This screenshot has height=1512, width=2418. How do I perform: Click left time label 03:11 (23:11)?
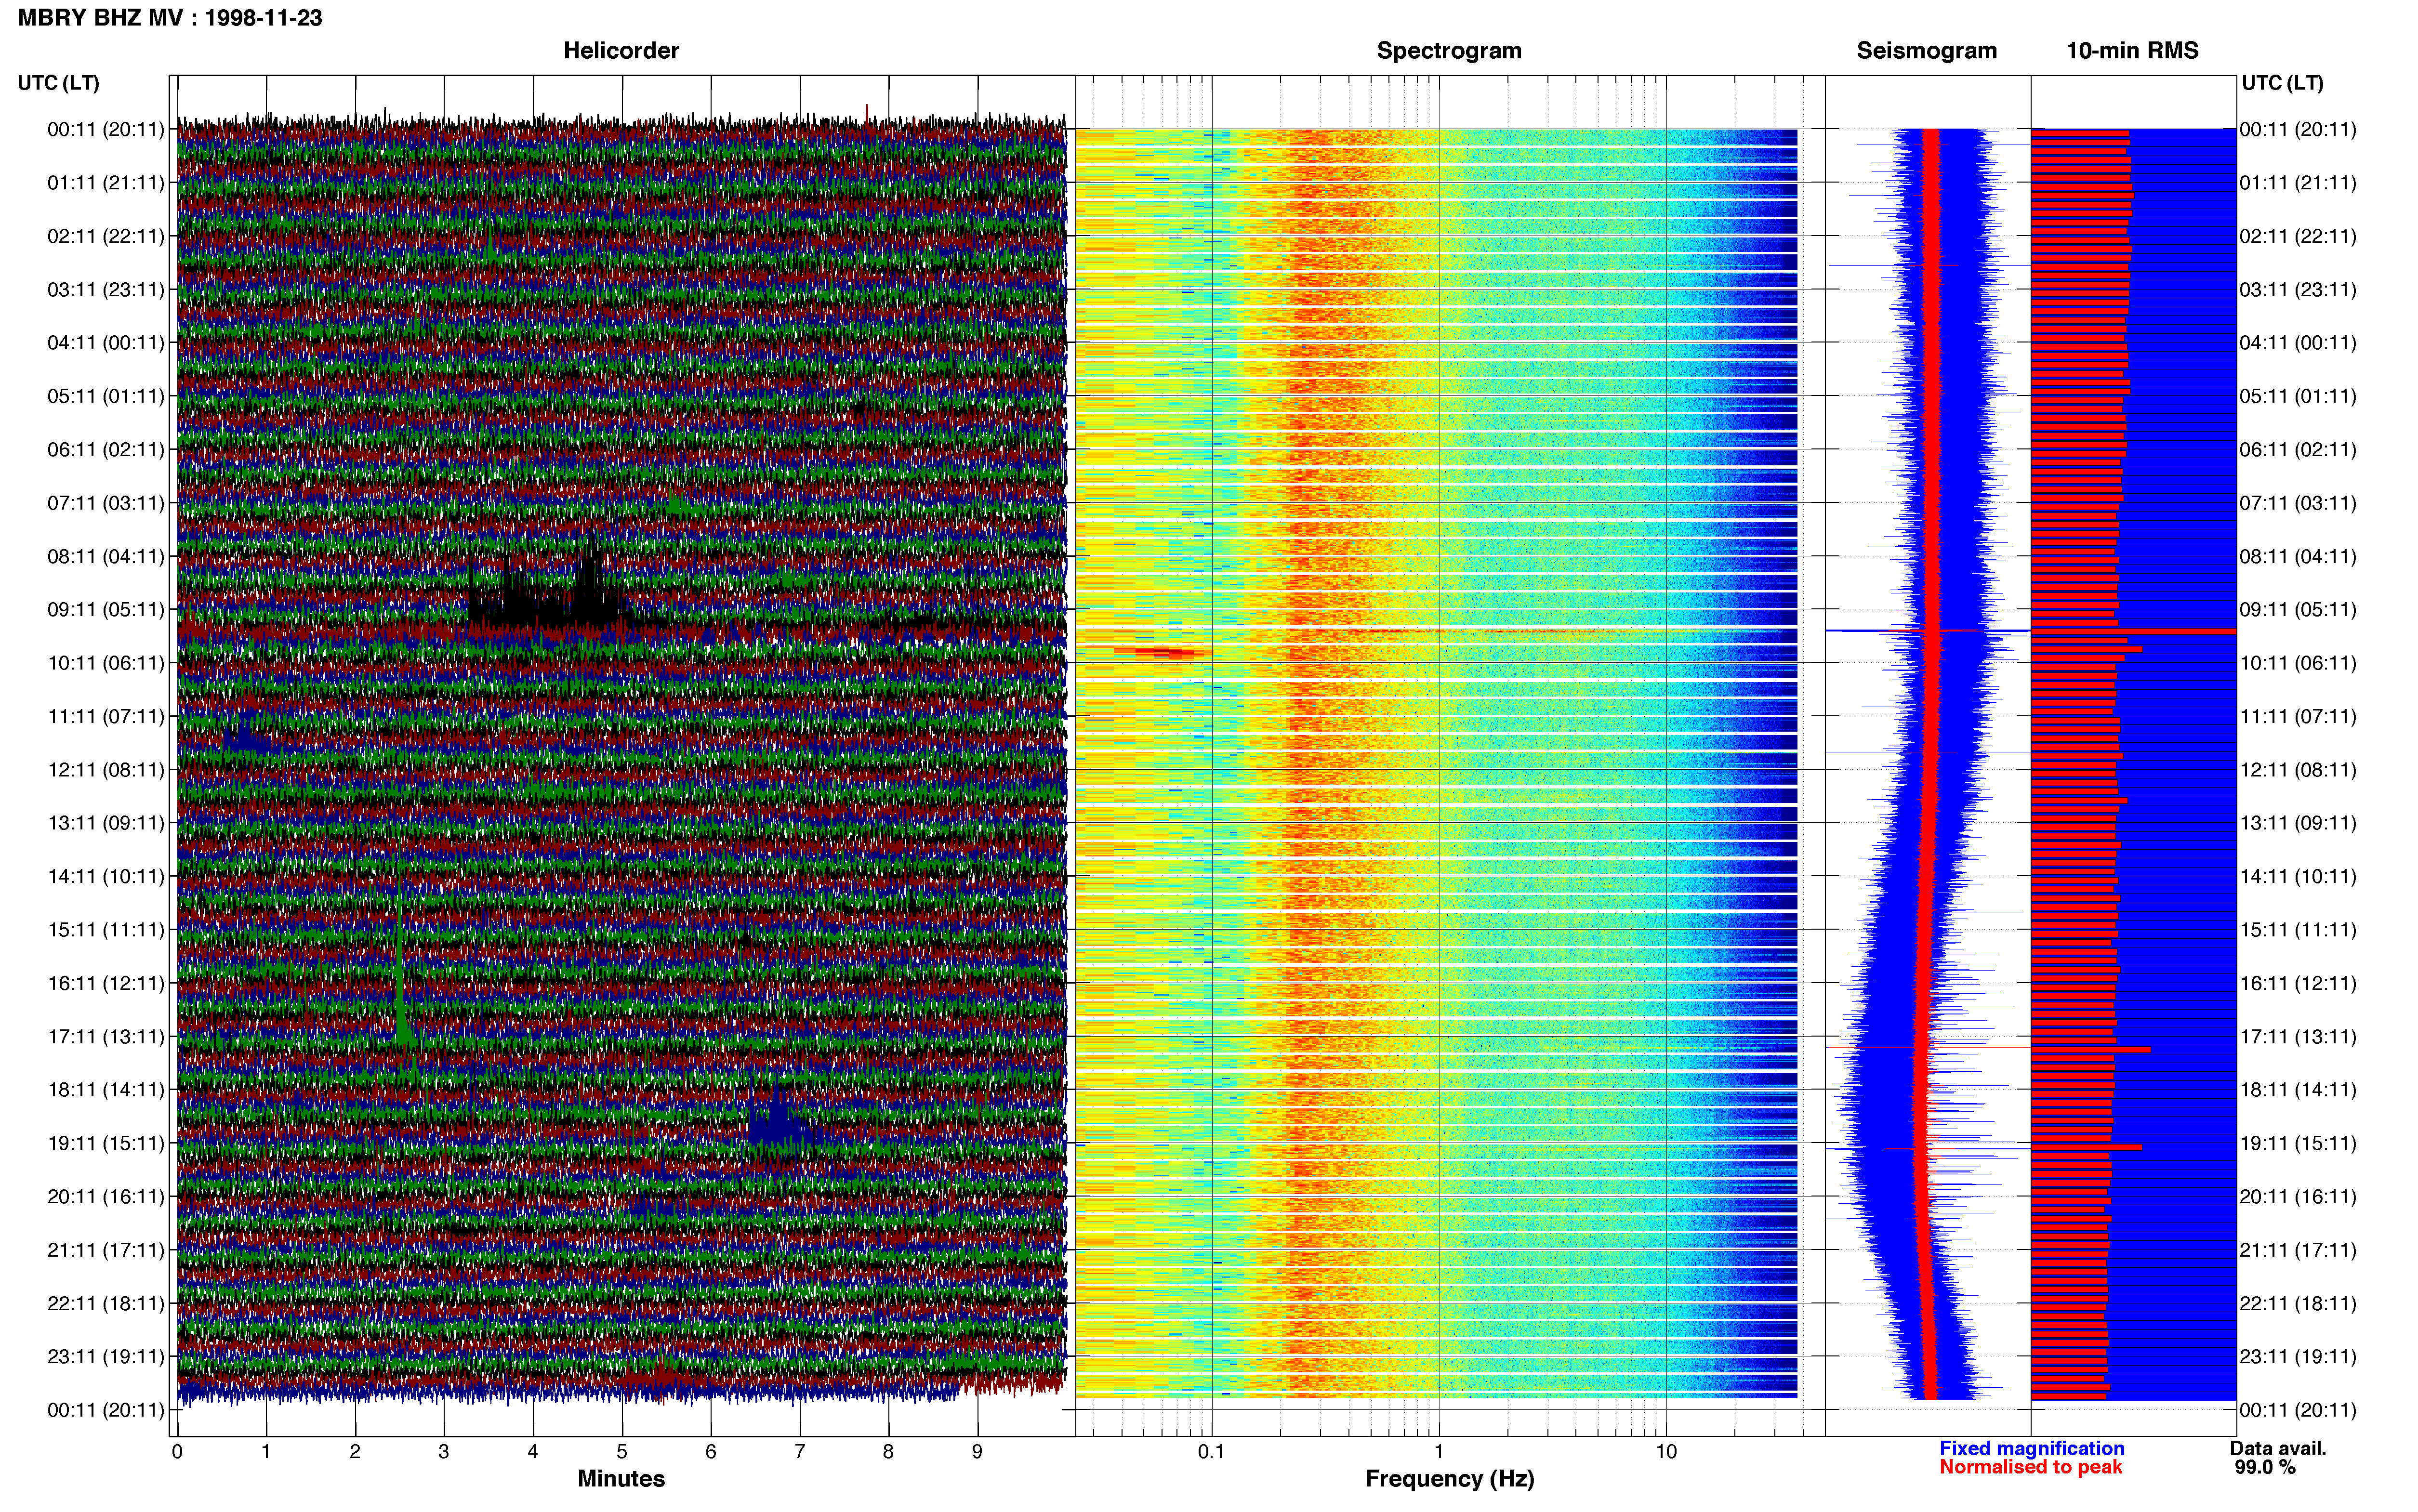[x=106, y=290]
